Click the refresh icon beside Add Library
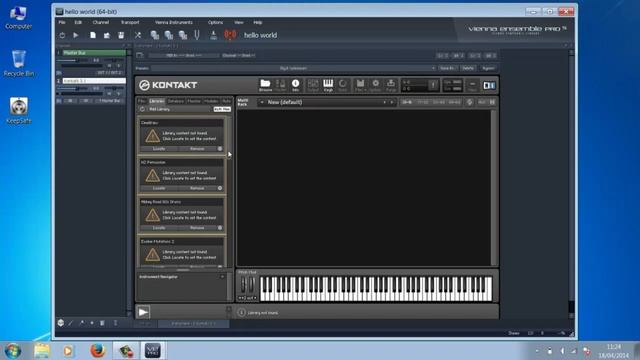This screenshot has height=360, width=640. [142, 109]
